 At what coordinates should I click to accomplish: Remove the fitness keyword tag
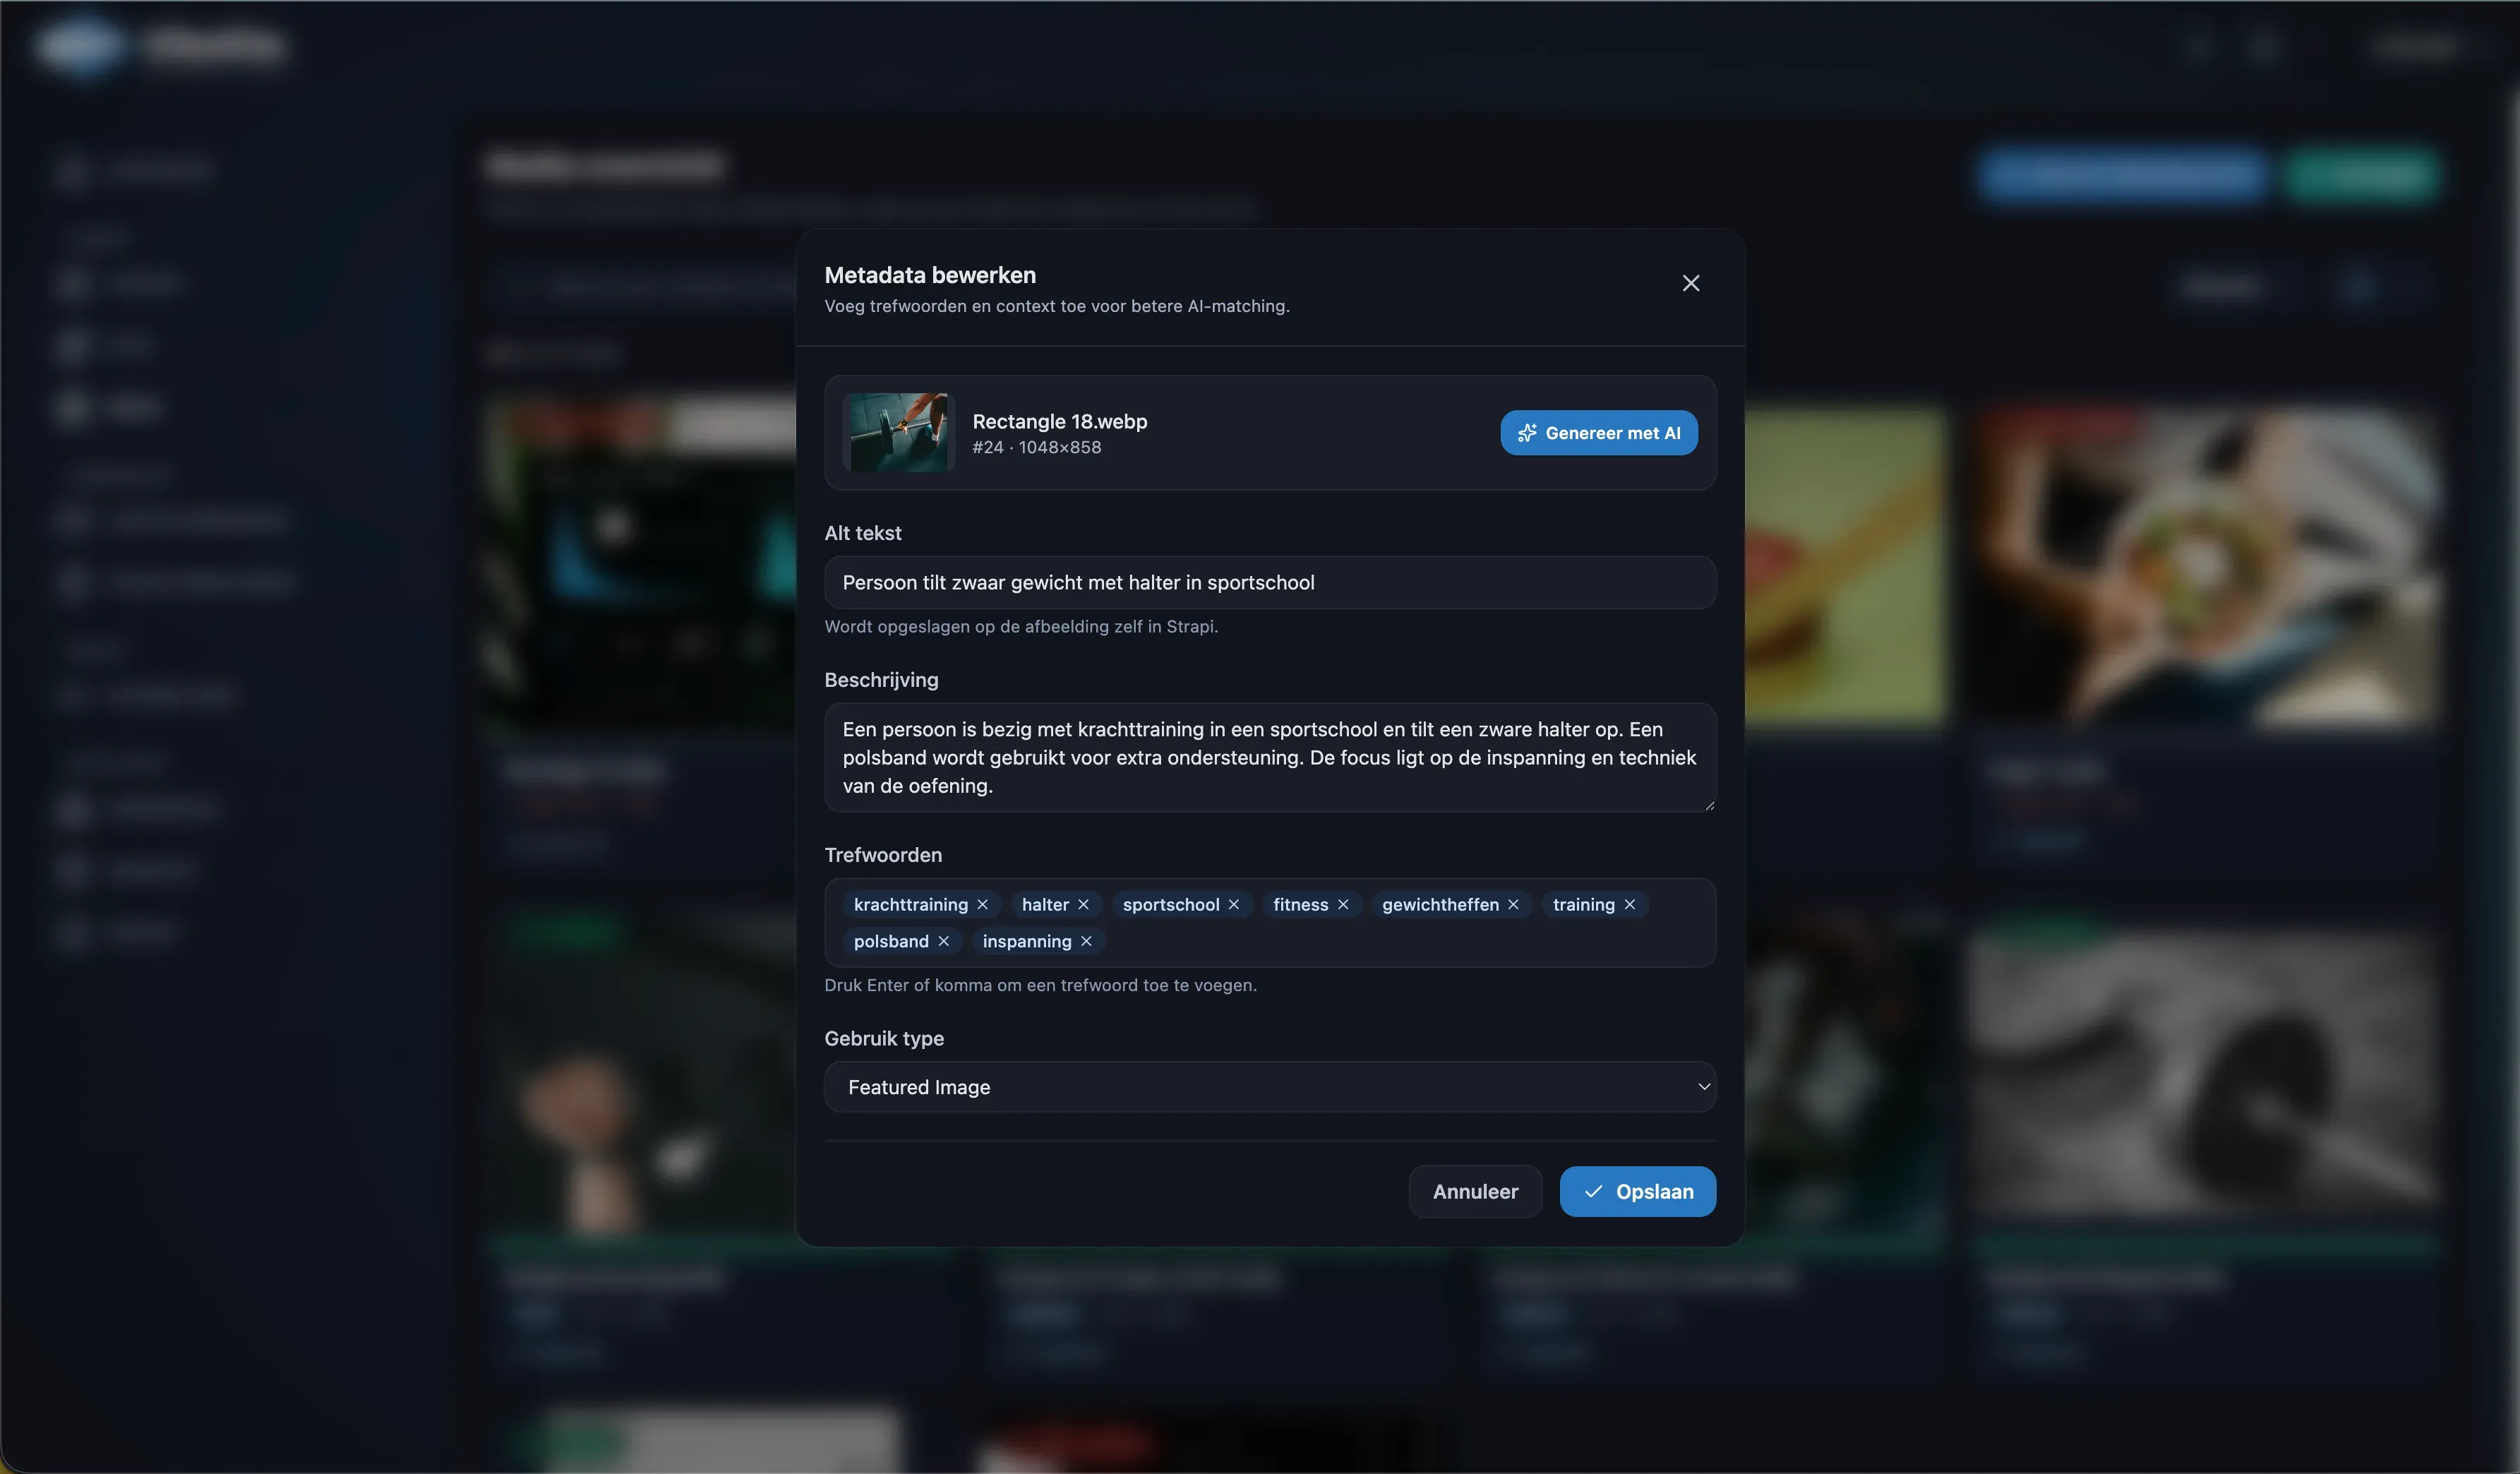1342,905
